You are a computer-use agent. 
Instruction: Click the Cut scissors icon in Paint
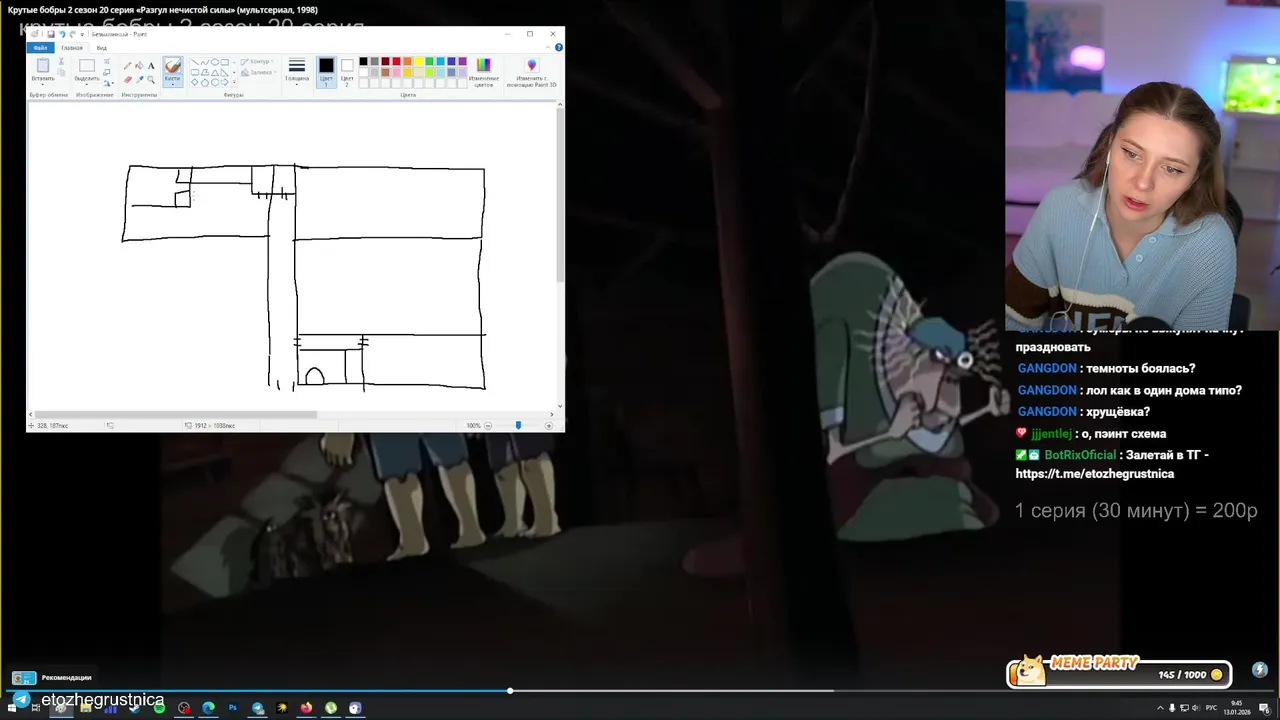61,61
